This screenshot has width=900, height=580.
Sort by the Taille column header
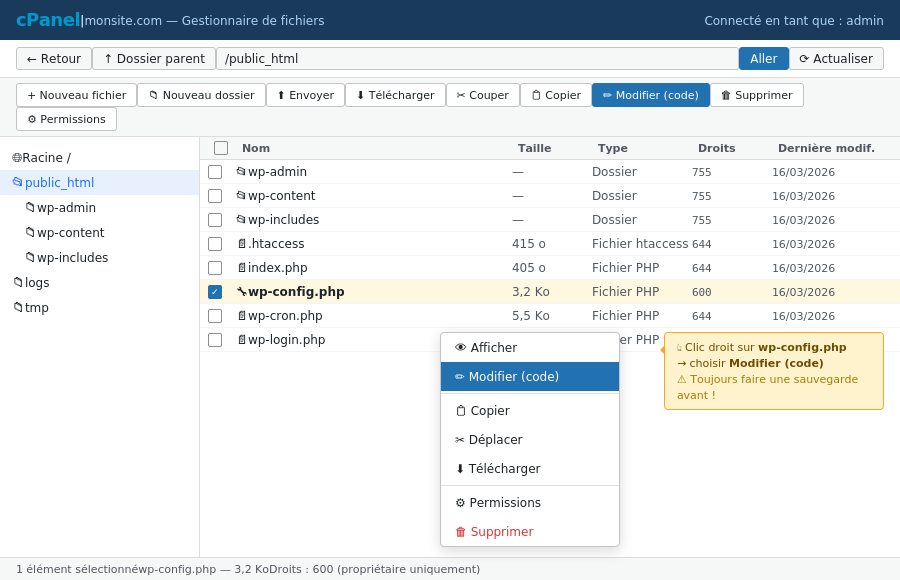click(534, 148)
